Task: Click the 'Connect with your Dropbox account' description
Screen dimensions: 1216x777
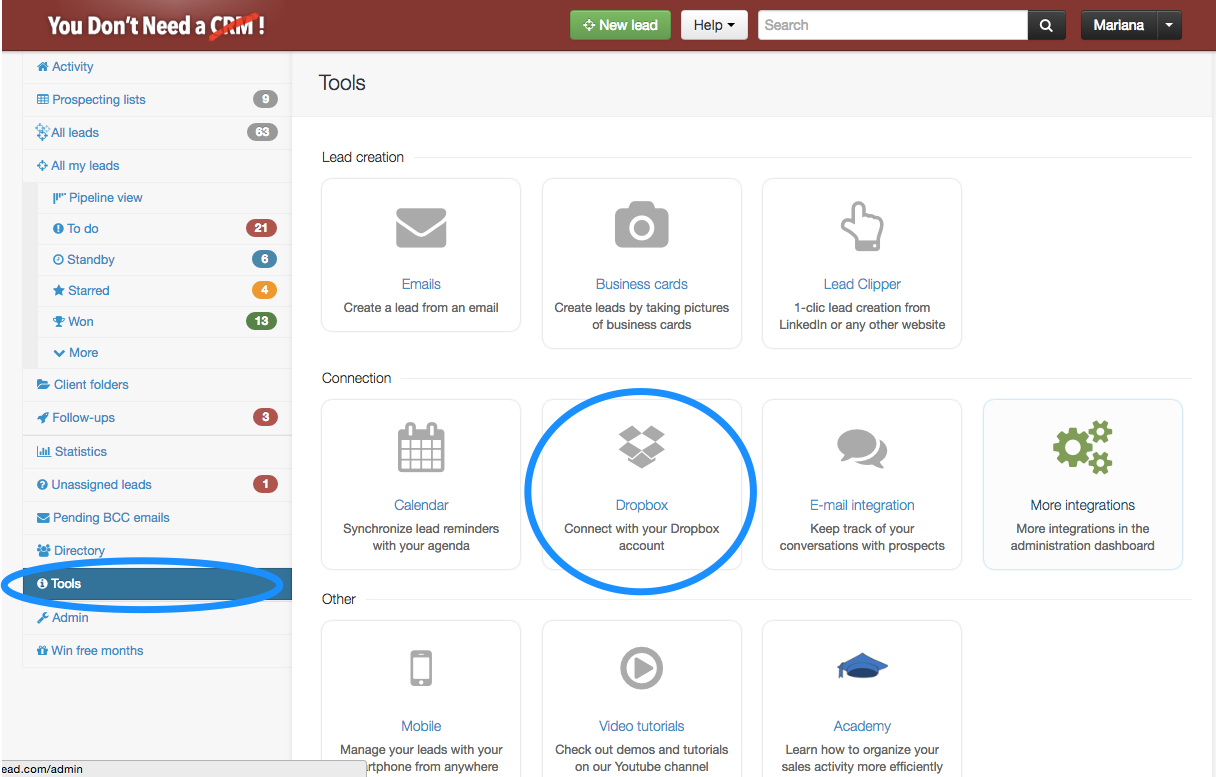Action: [x=641, y=537]
